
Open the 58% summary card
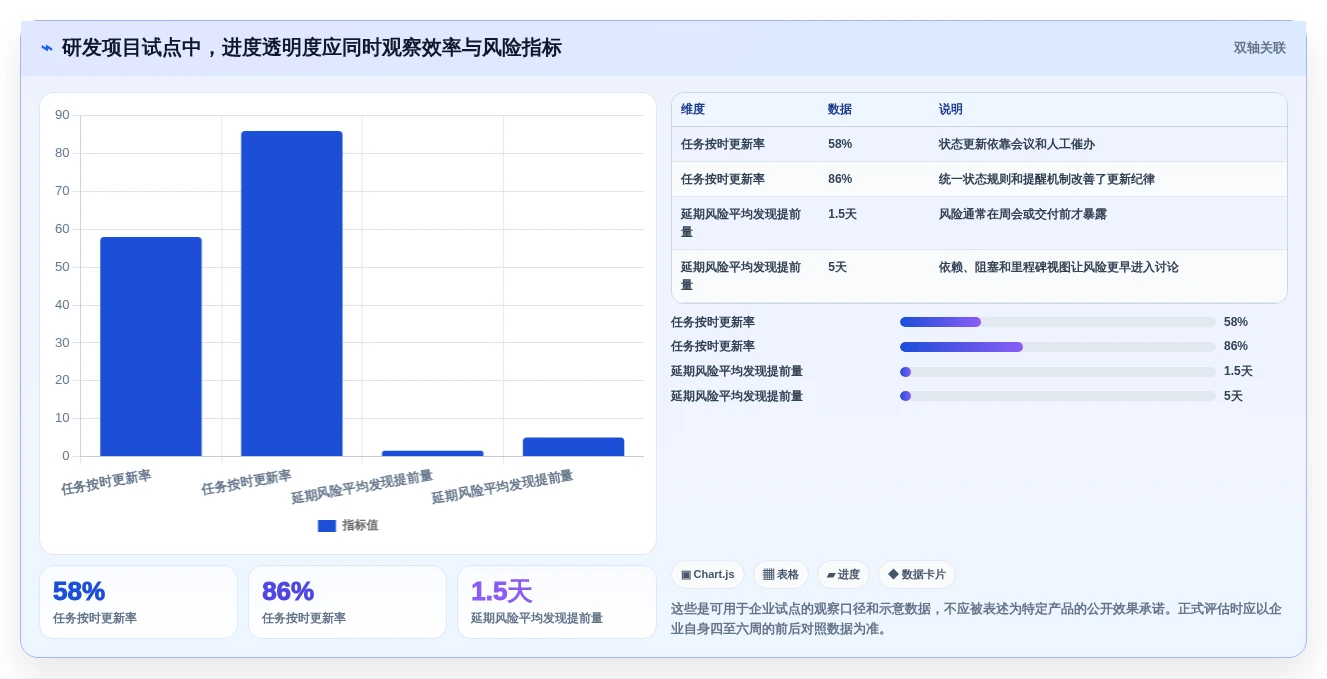(138, 602)
